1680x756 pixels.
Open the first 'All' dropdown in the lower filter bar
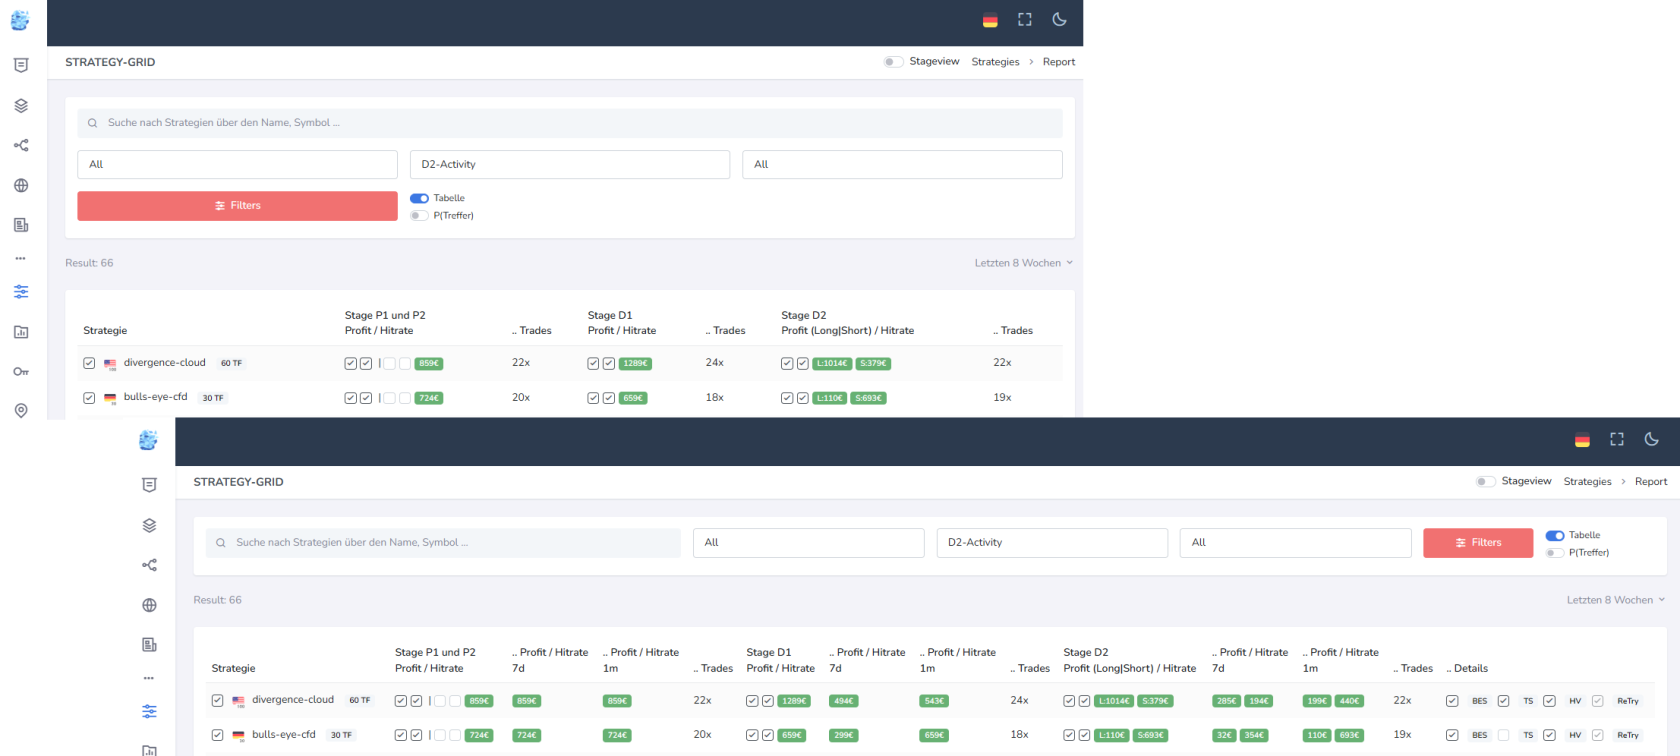(x=808, y=542)
